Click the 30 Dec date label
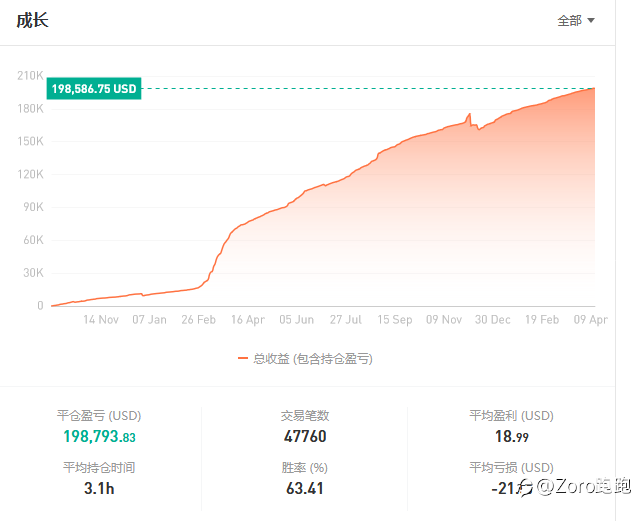The width and height of the screenshot is (639, 521). click(x=493, y=320)
